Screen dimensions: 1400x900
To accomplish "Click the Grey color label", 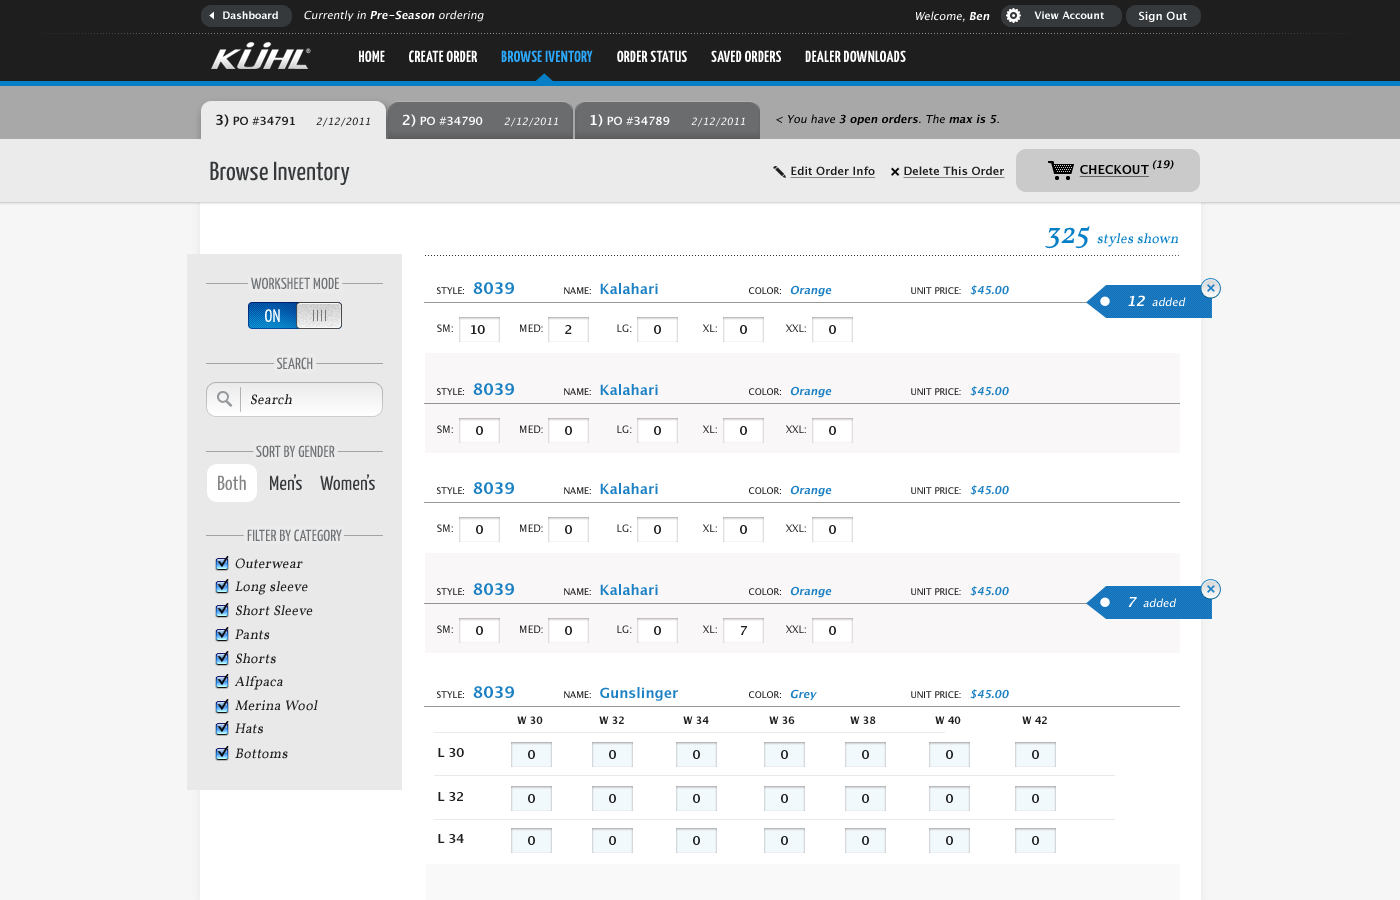I will pos(803,694).
